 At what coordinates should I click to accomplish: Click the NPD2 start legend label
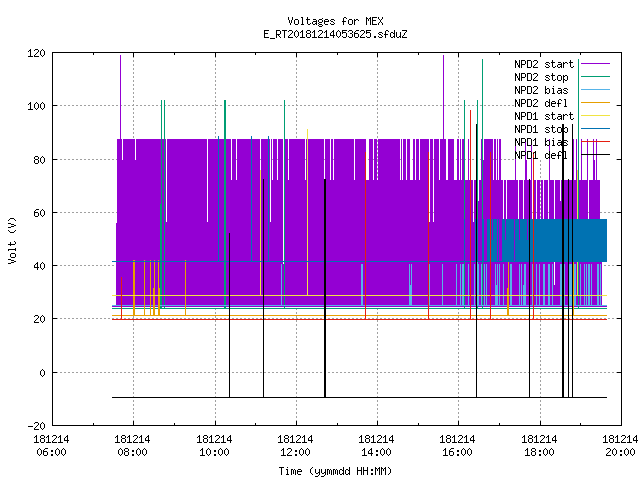(x=544, y=64)
